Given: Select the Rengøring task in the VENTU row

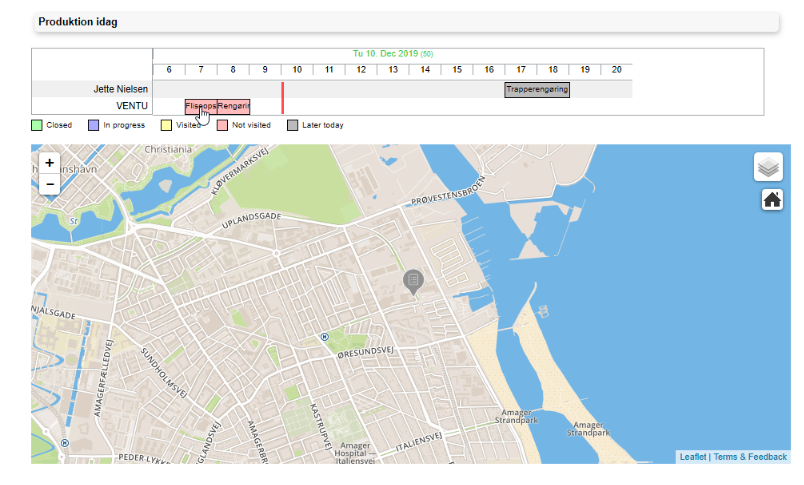Looking at the screenshot, I should tap(234, 106).
